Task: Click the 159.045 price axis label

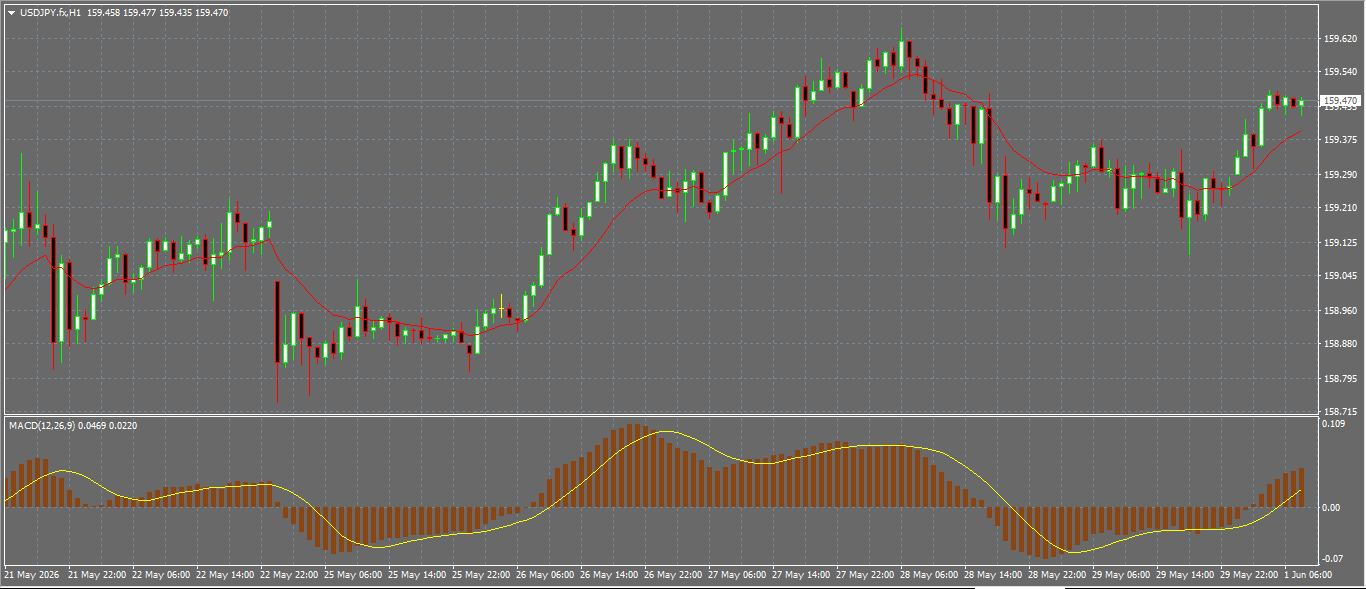Action: 1340,276
